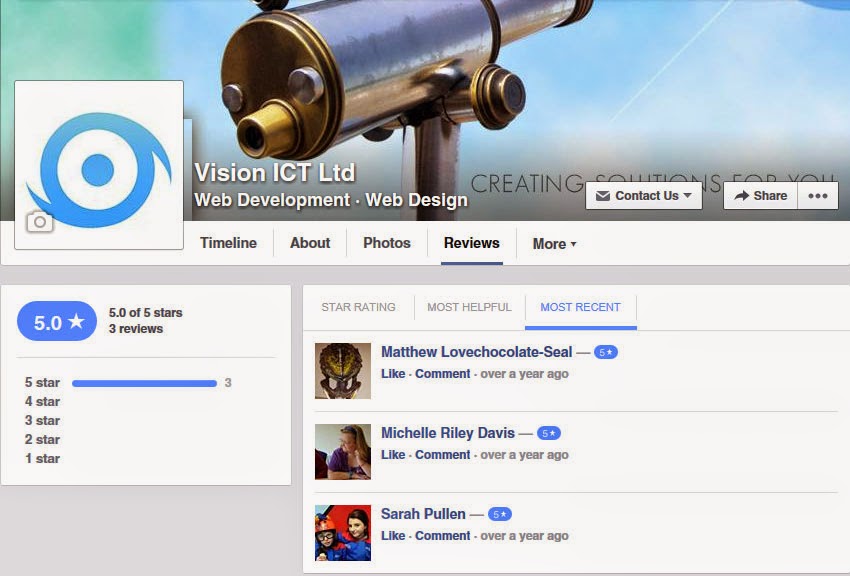Click the '2 star' row label
The width and height of the screenshot is (850, 576).
click(42, 439)
